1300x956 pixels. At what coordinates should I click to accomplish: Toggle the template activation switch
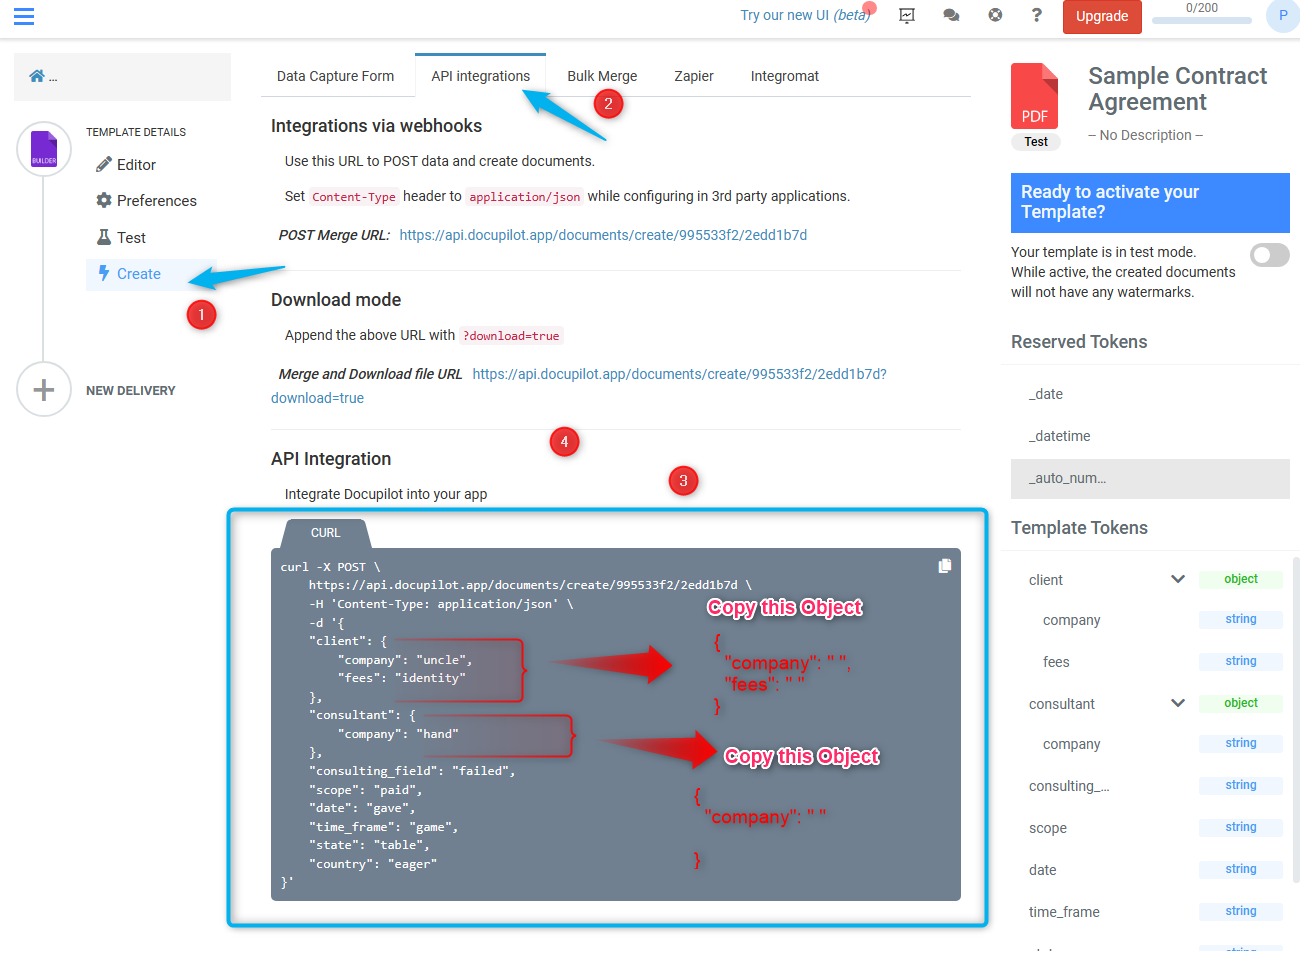pos(1270,255)
